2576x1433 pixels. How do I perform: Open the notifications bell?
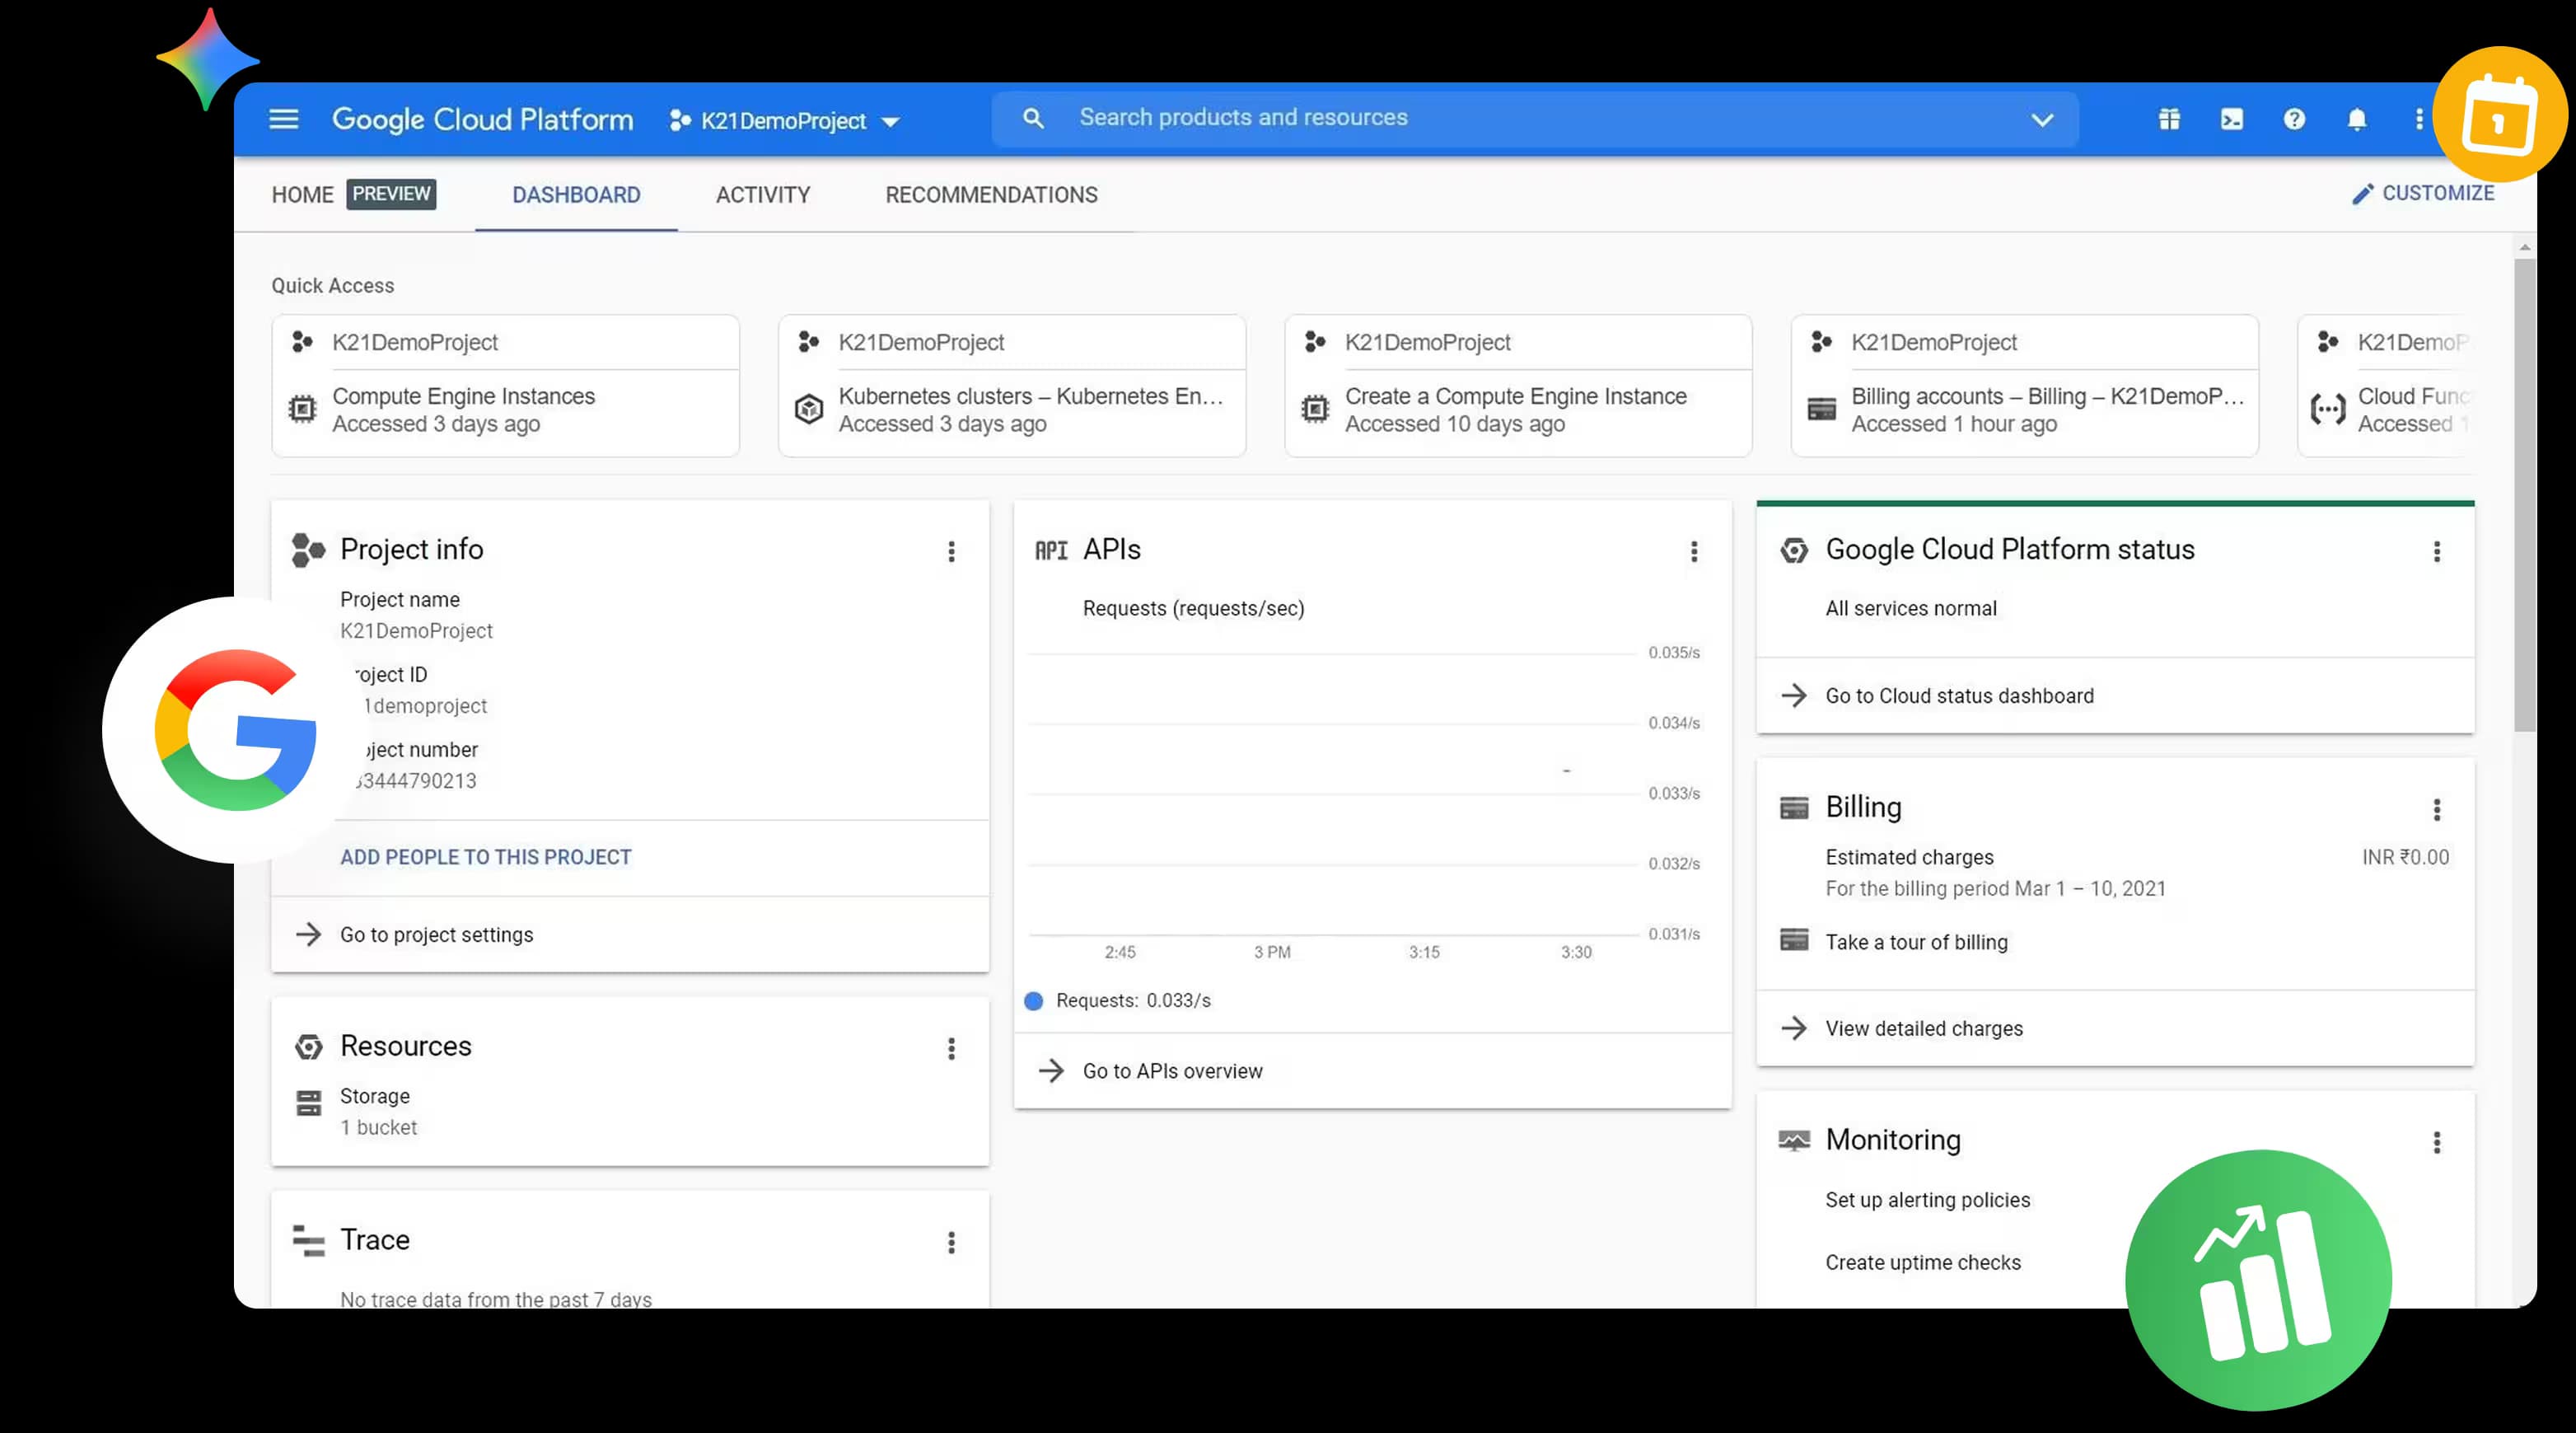click(2357, 119)
